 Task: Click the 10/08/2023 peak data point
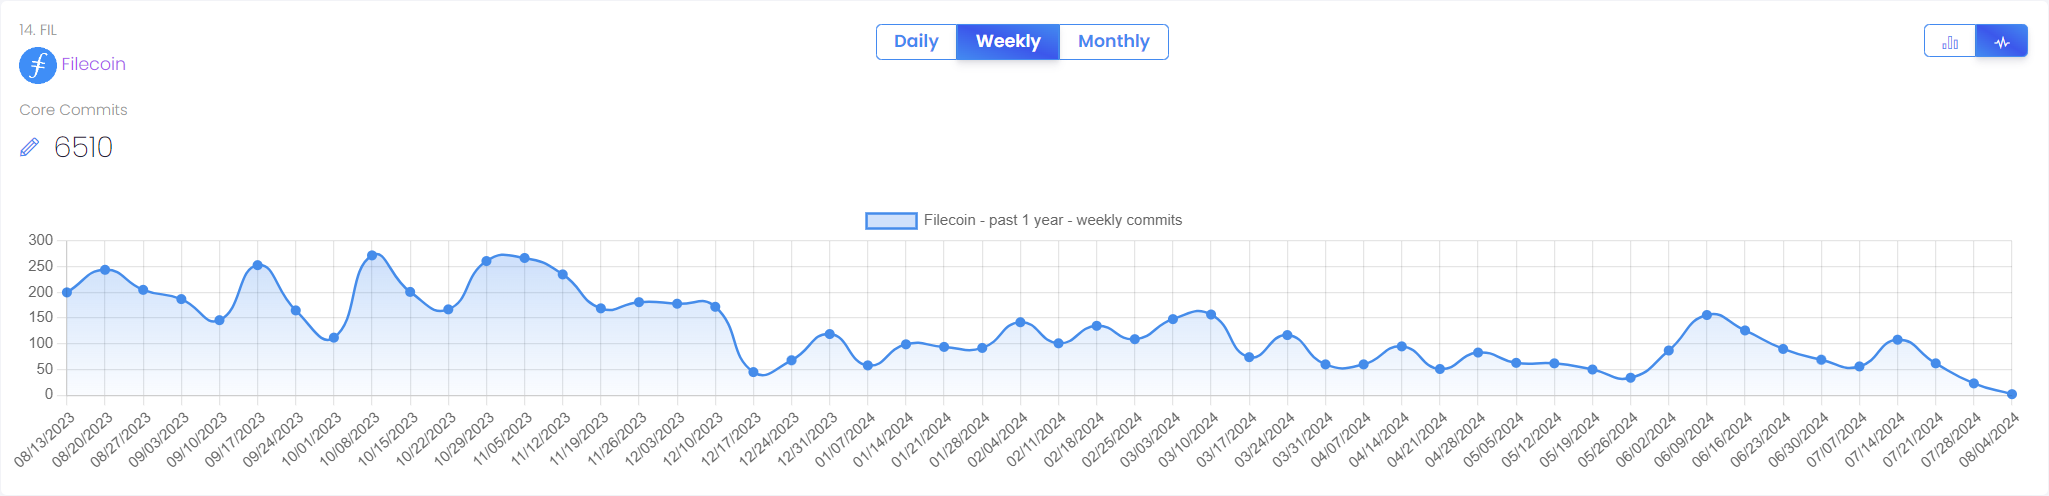click(x=372, y=256)
